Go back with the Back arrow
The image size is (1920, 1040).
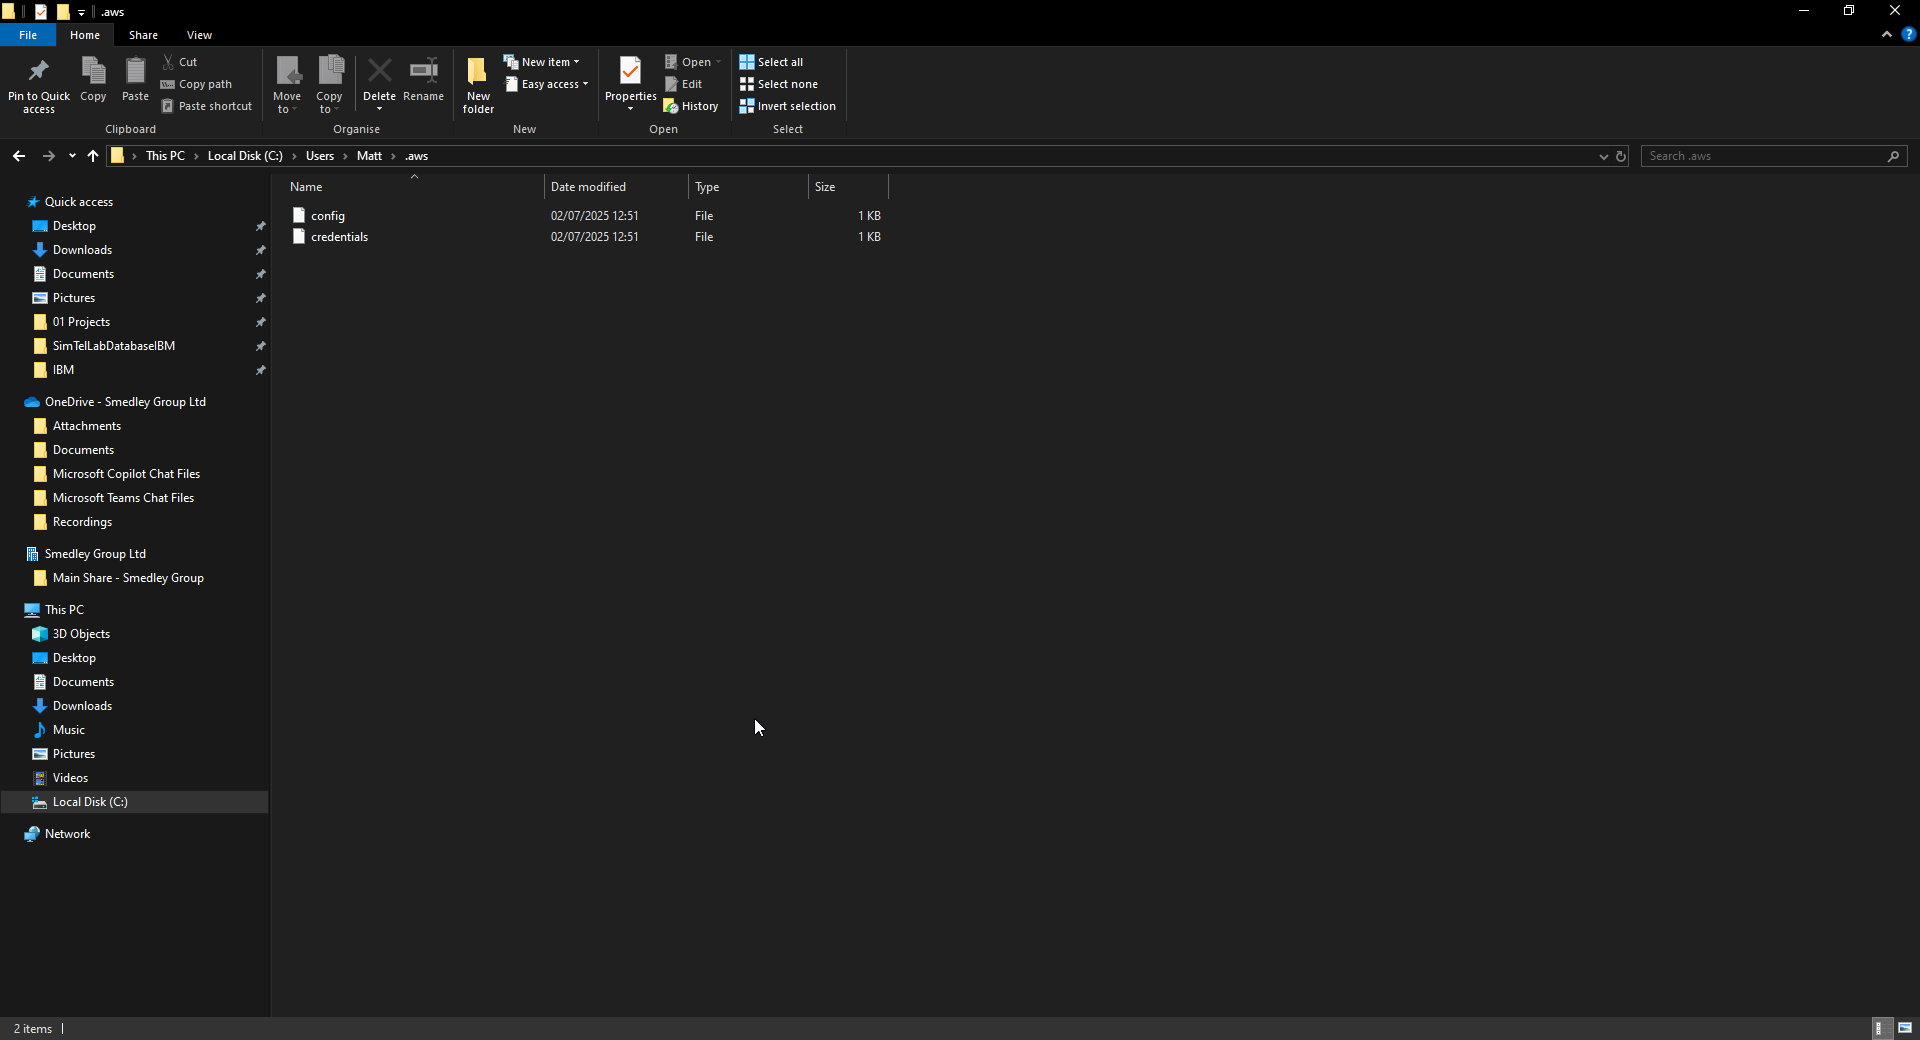19,156
